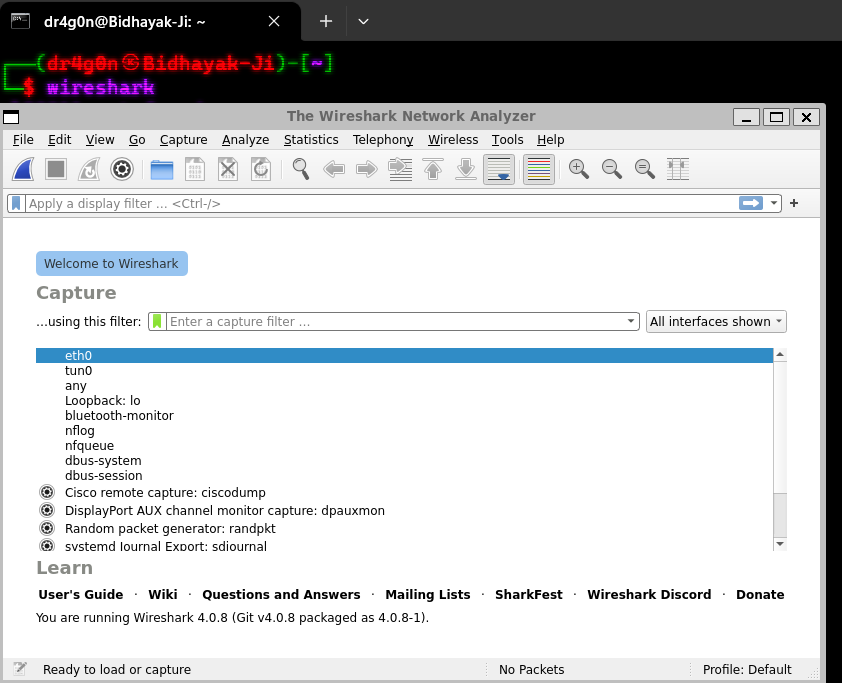Select dbus-system interface

(x=404, y=461)
